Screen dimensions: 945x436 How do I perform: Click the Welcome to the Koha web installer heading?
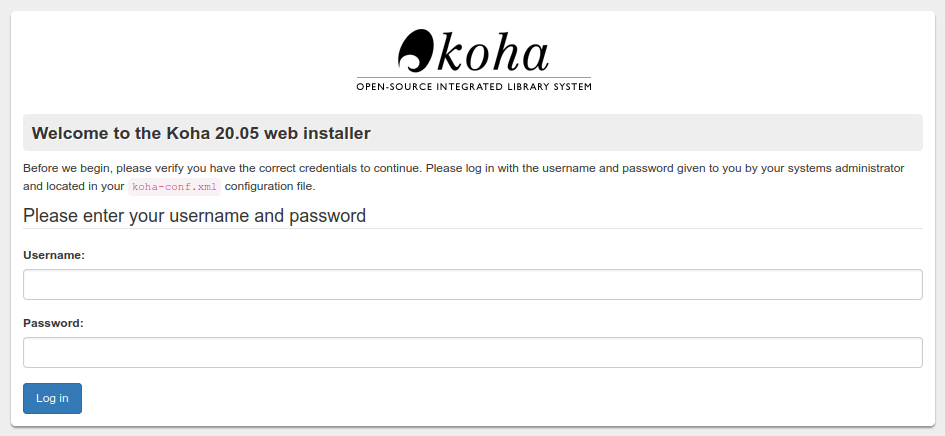(201, 133)
